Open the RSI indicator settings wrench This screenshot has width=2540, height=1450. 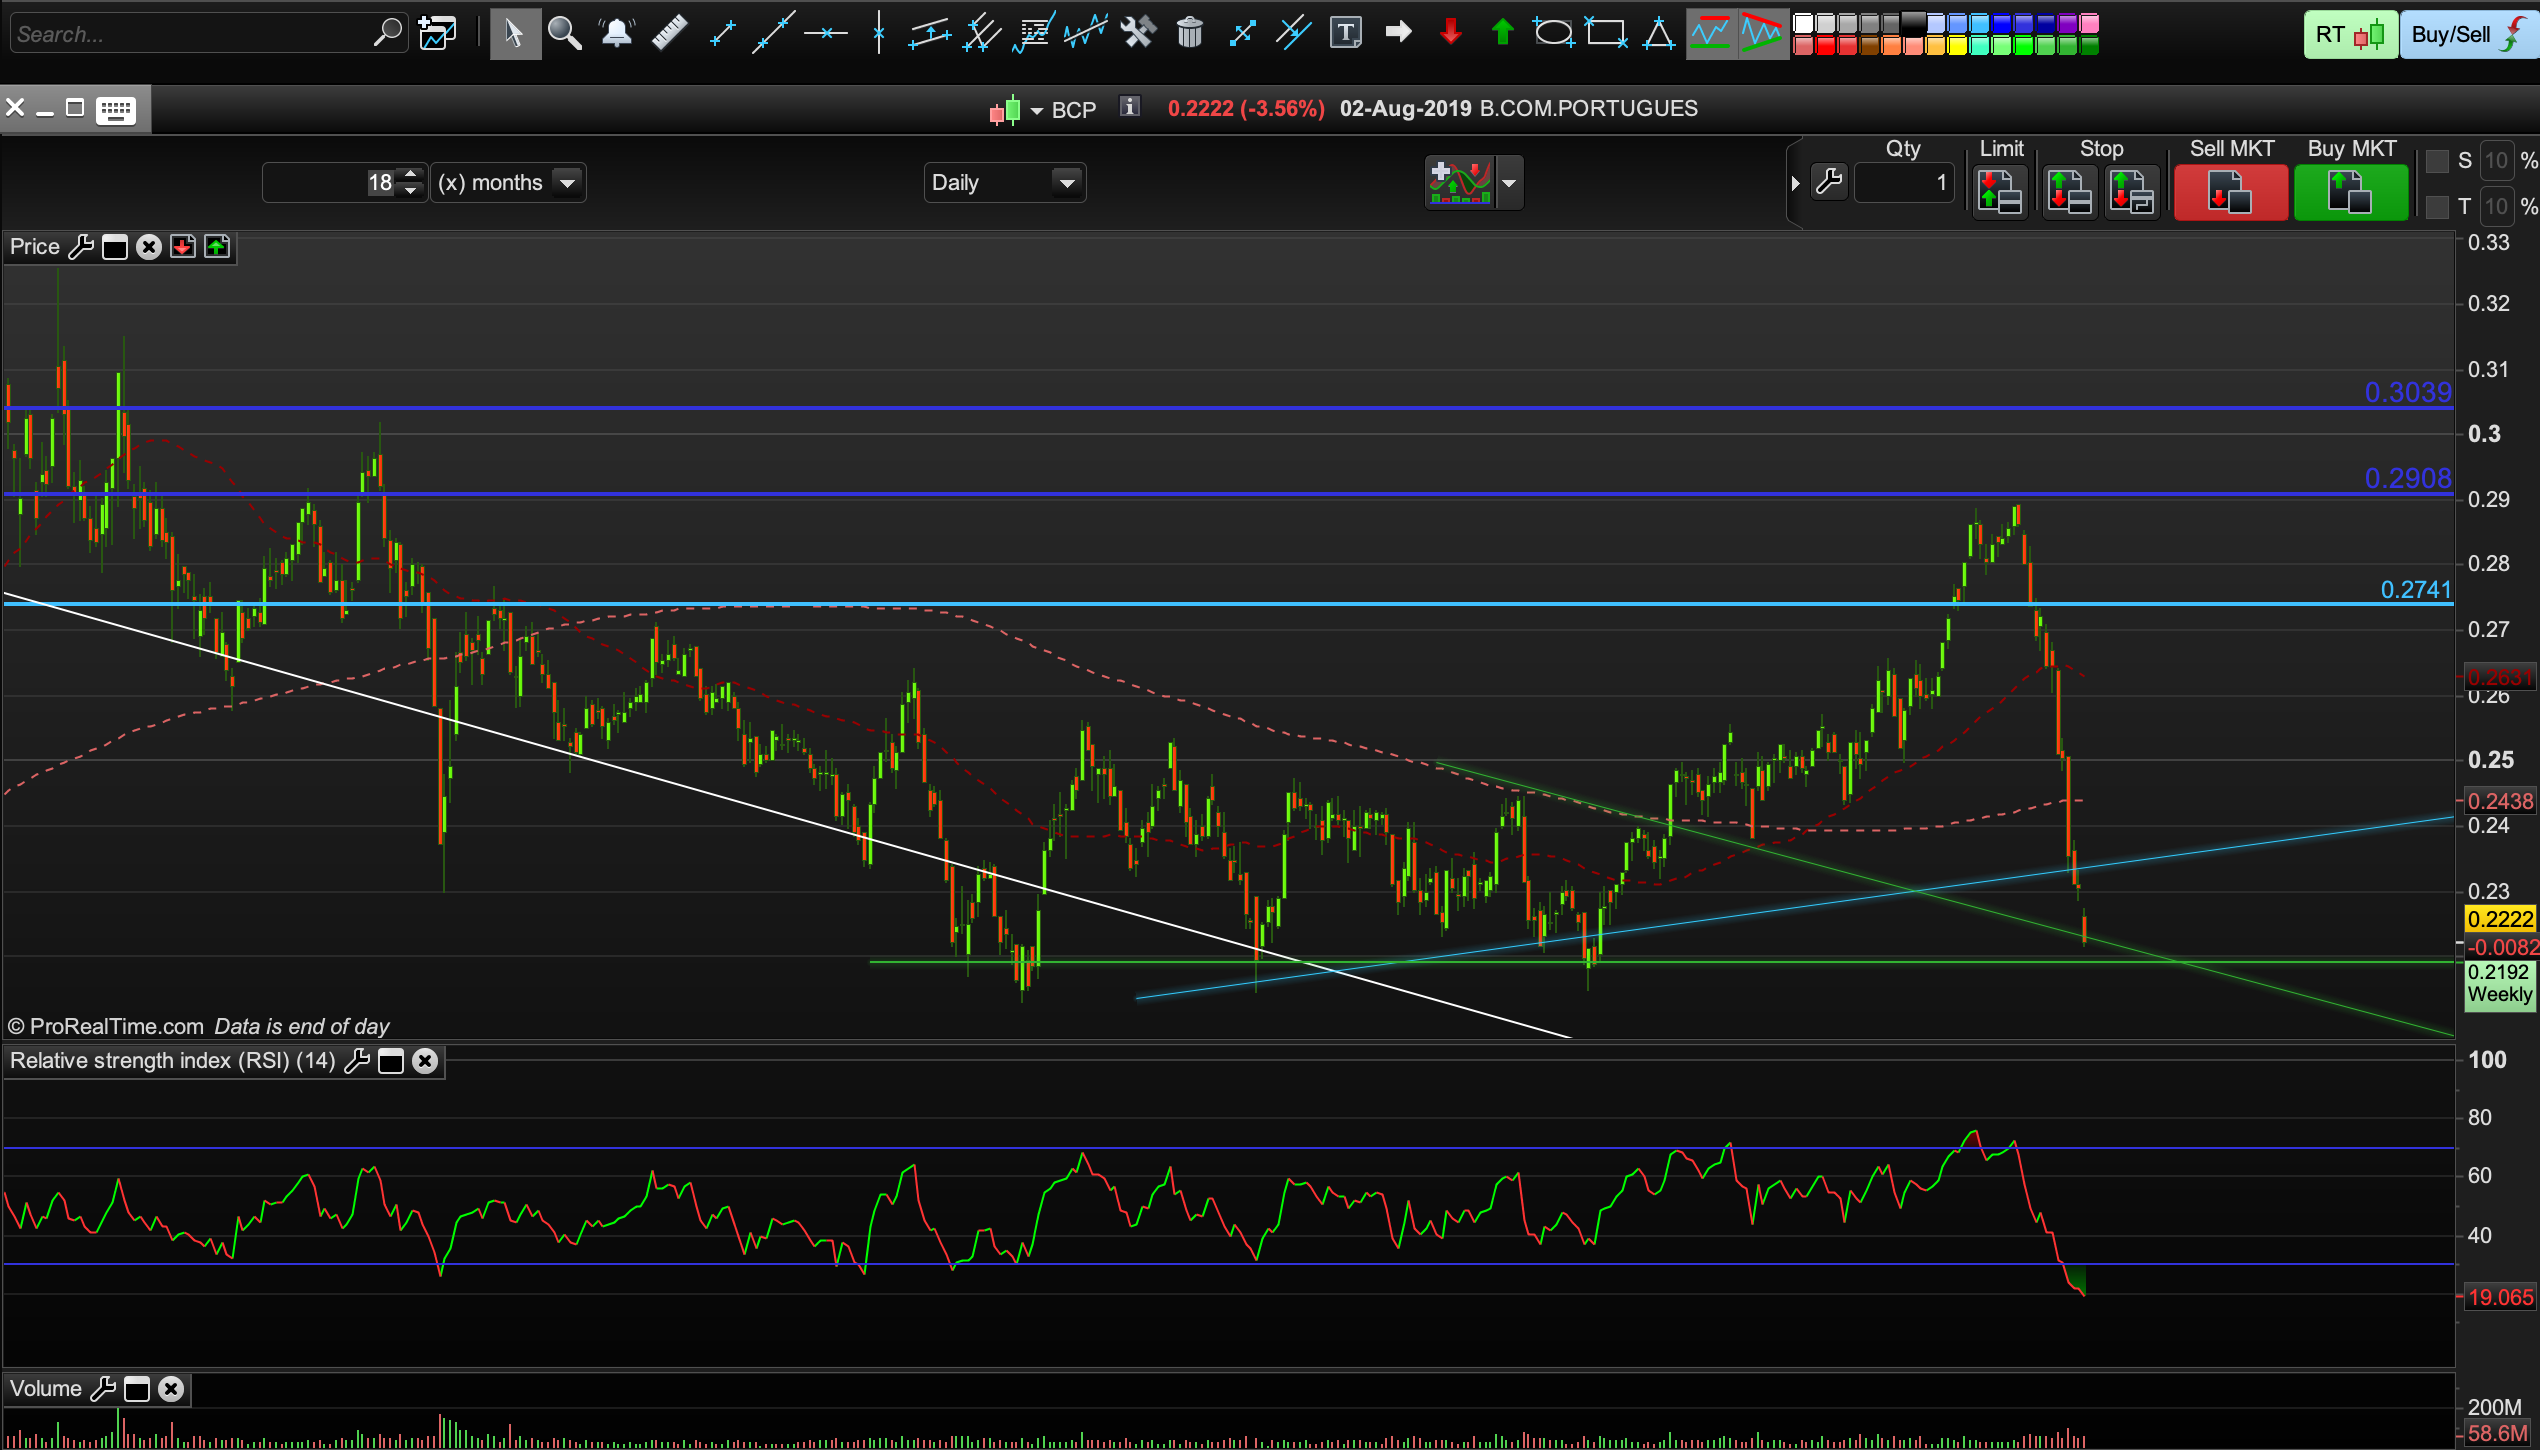[x=357, y=1061]
